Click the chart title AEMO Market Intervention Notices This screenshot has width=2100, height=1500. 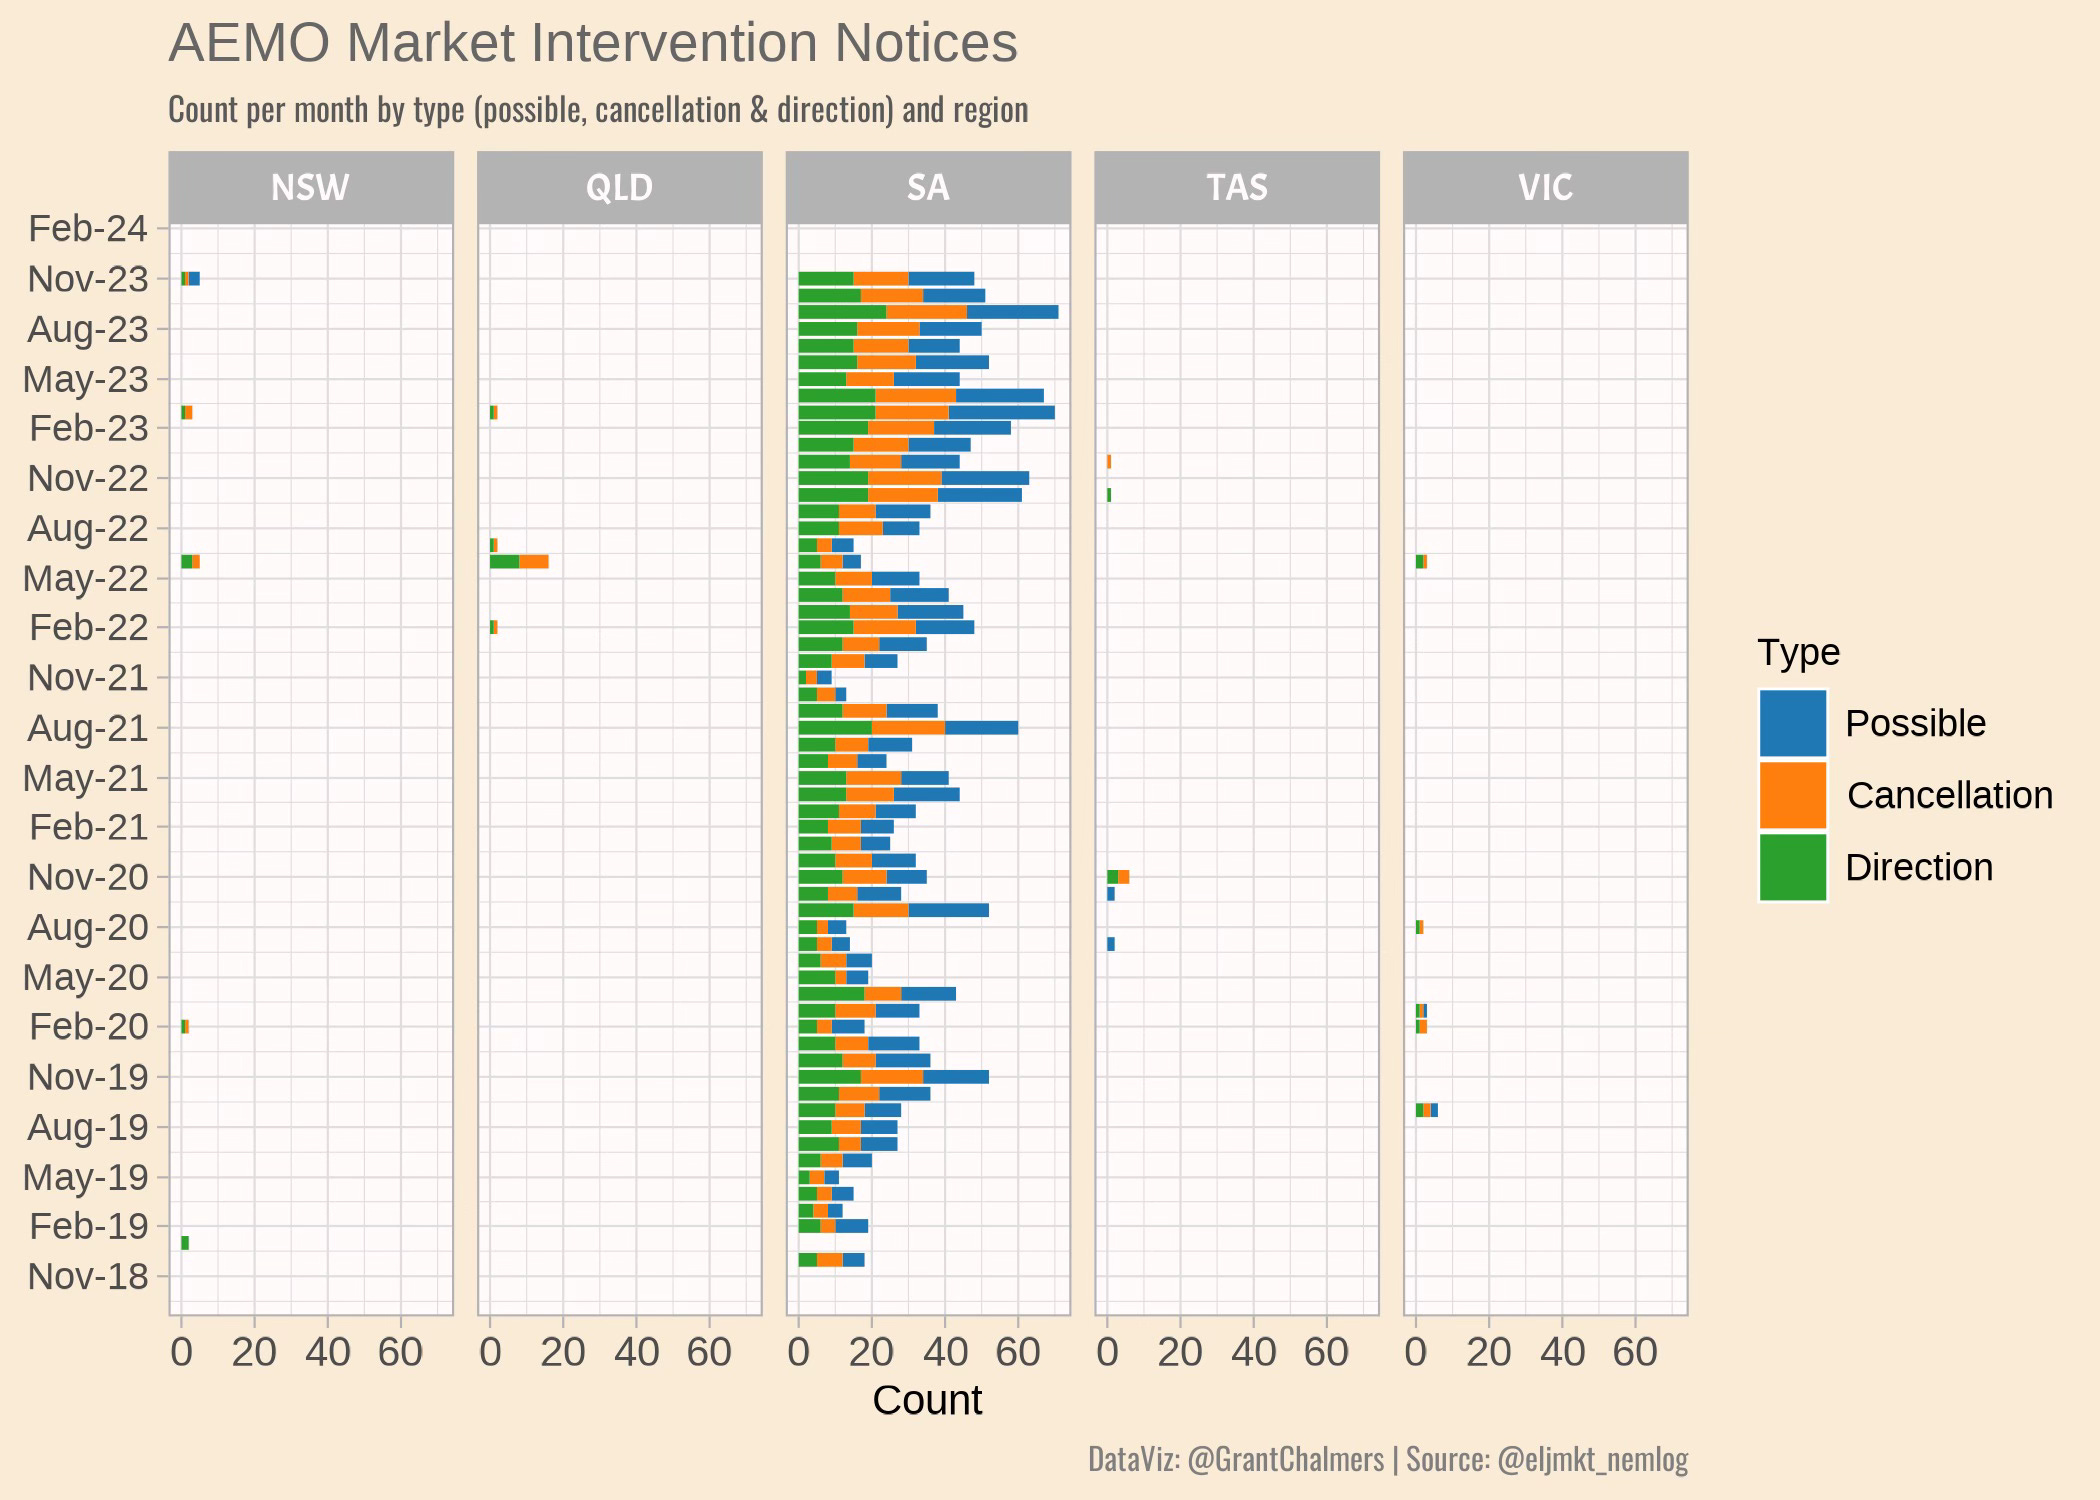[x=593, y=44]
